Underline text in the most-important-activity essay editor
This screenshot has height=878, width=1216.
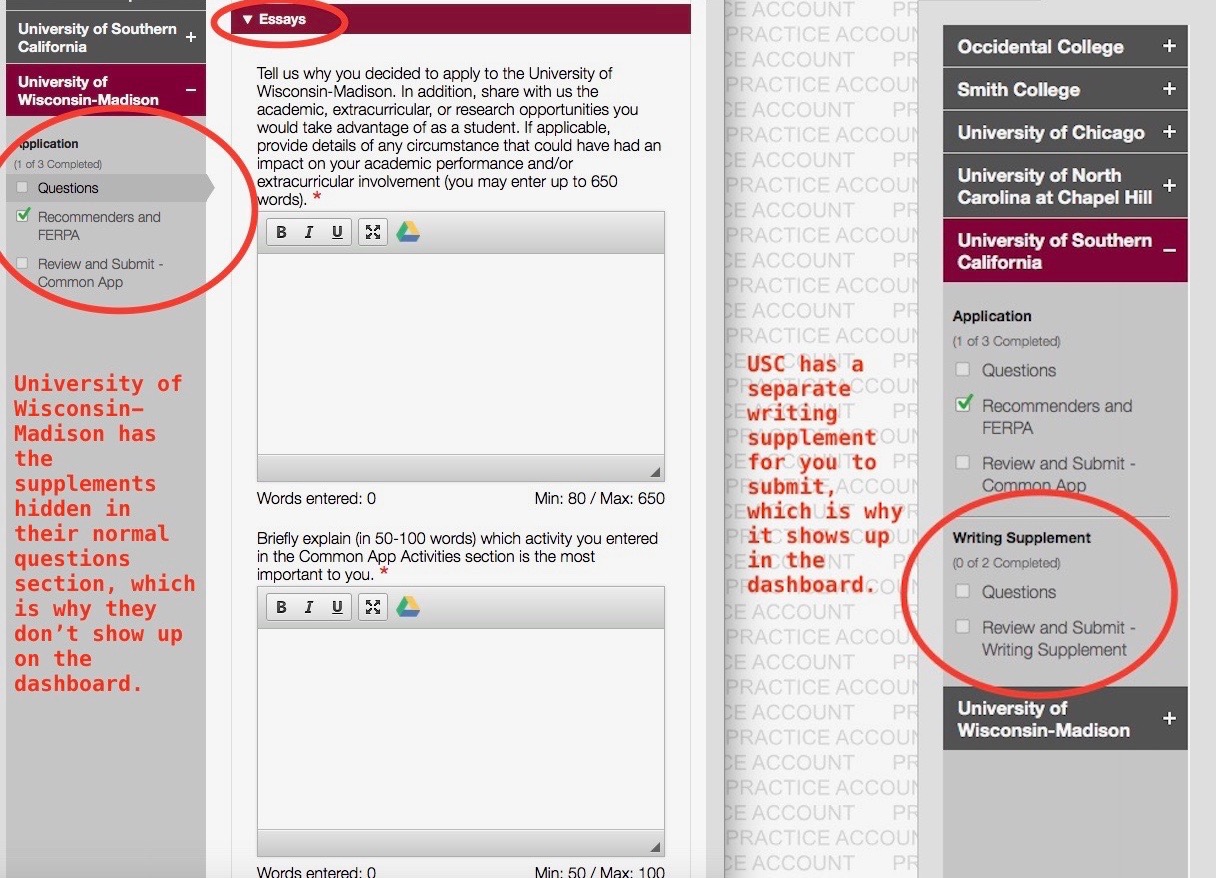337,607
